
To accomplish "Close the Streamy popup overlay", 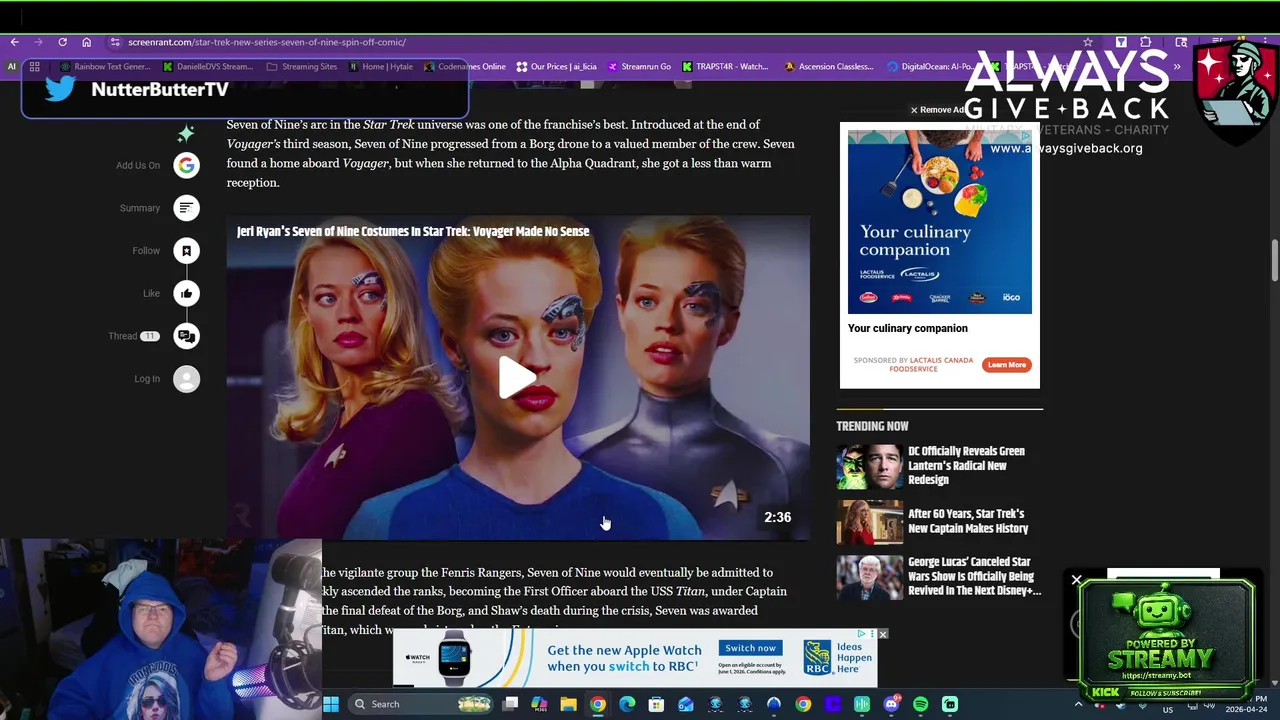I will point(1076,580).
